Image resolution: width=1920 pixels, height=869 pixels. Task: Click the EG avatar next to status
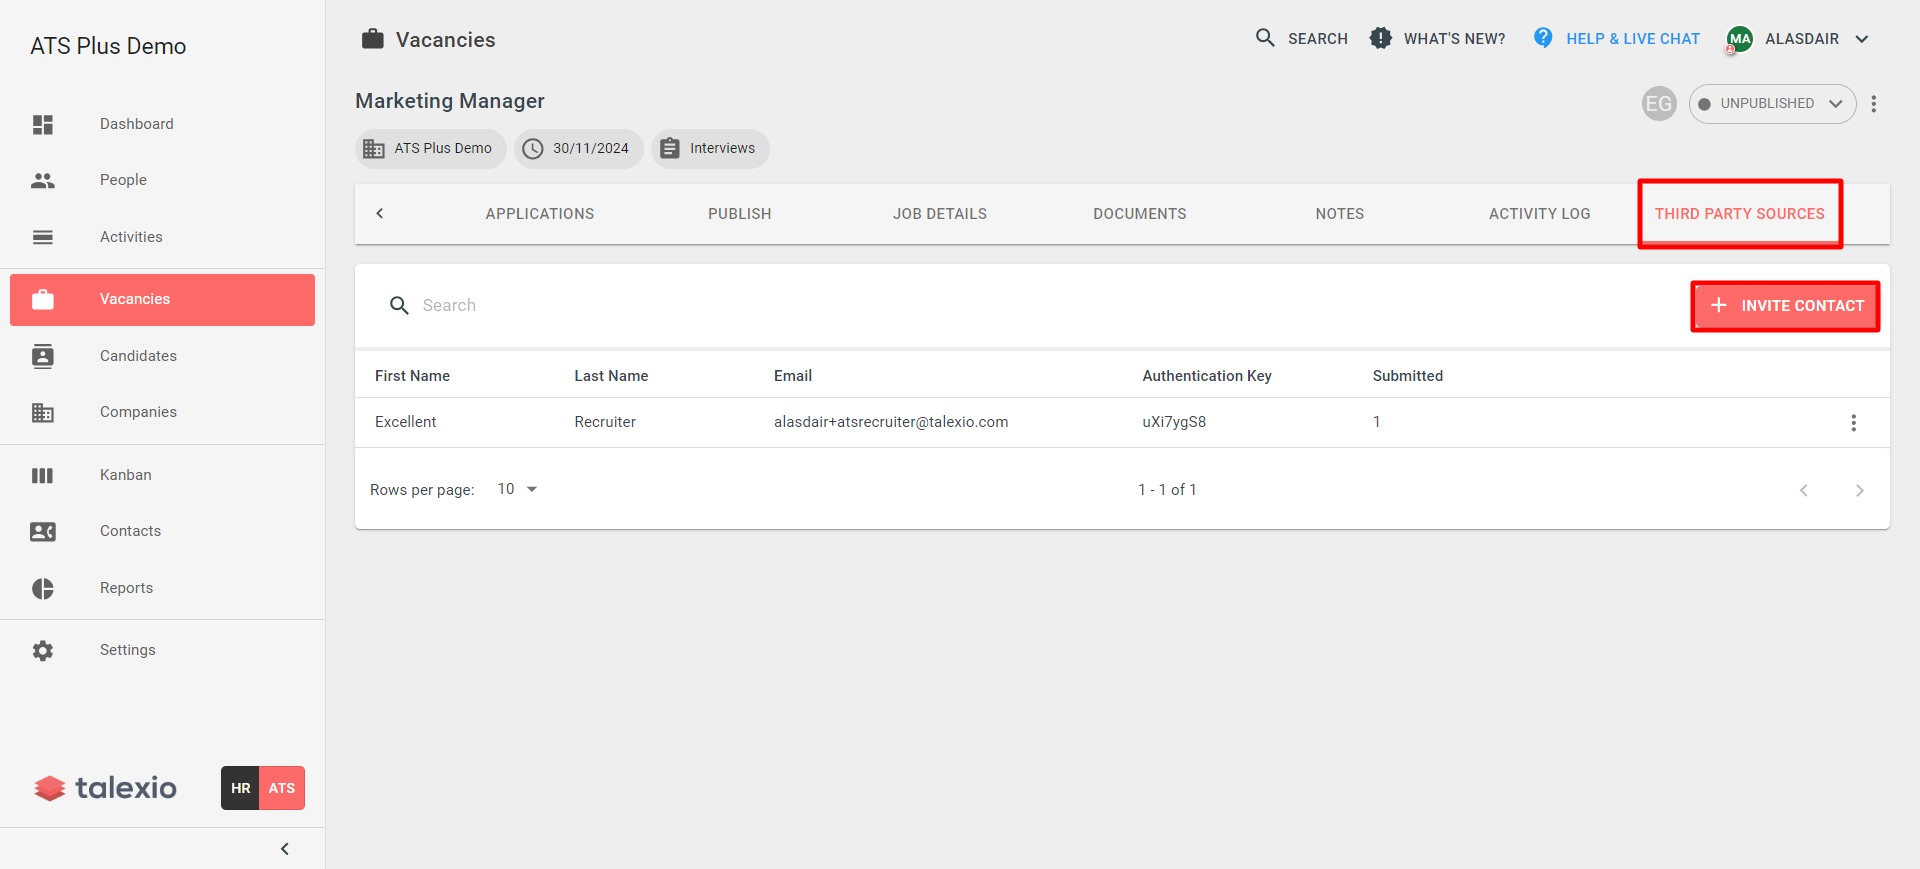coord(1659,104)
